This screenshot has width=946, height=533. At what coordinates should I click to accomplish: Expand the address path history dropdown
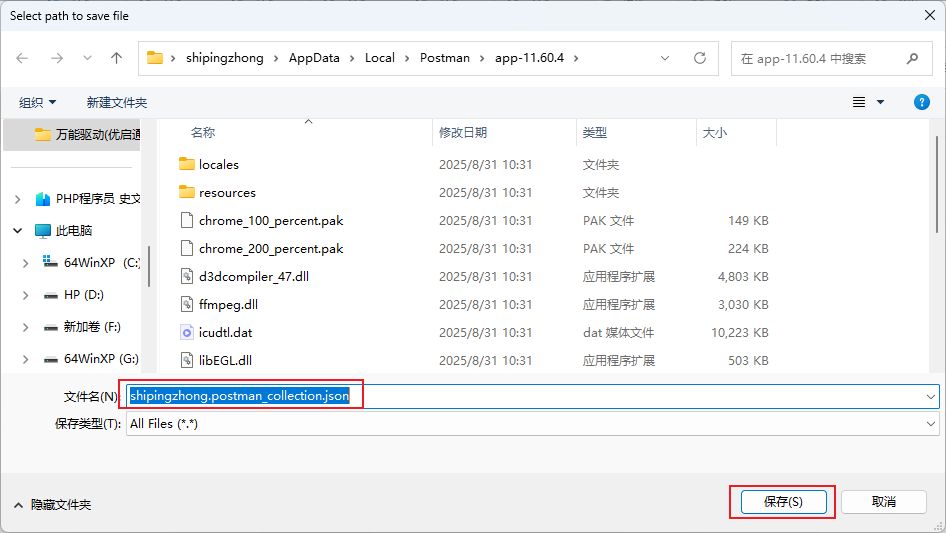pos(666,58)
